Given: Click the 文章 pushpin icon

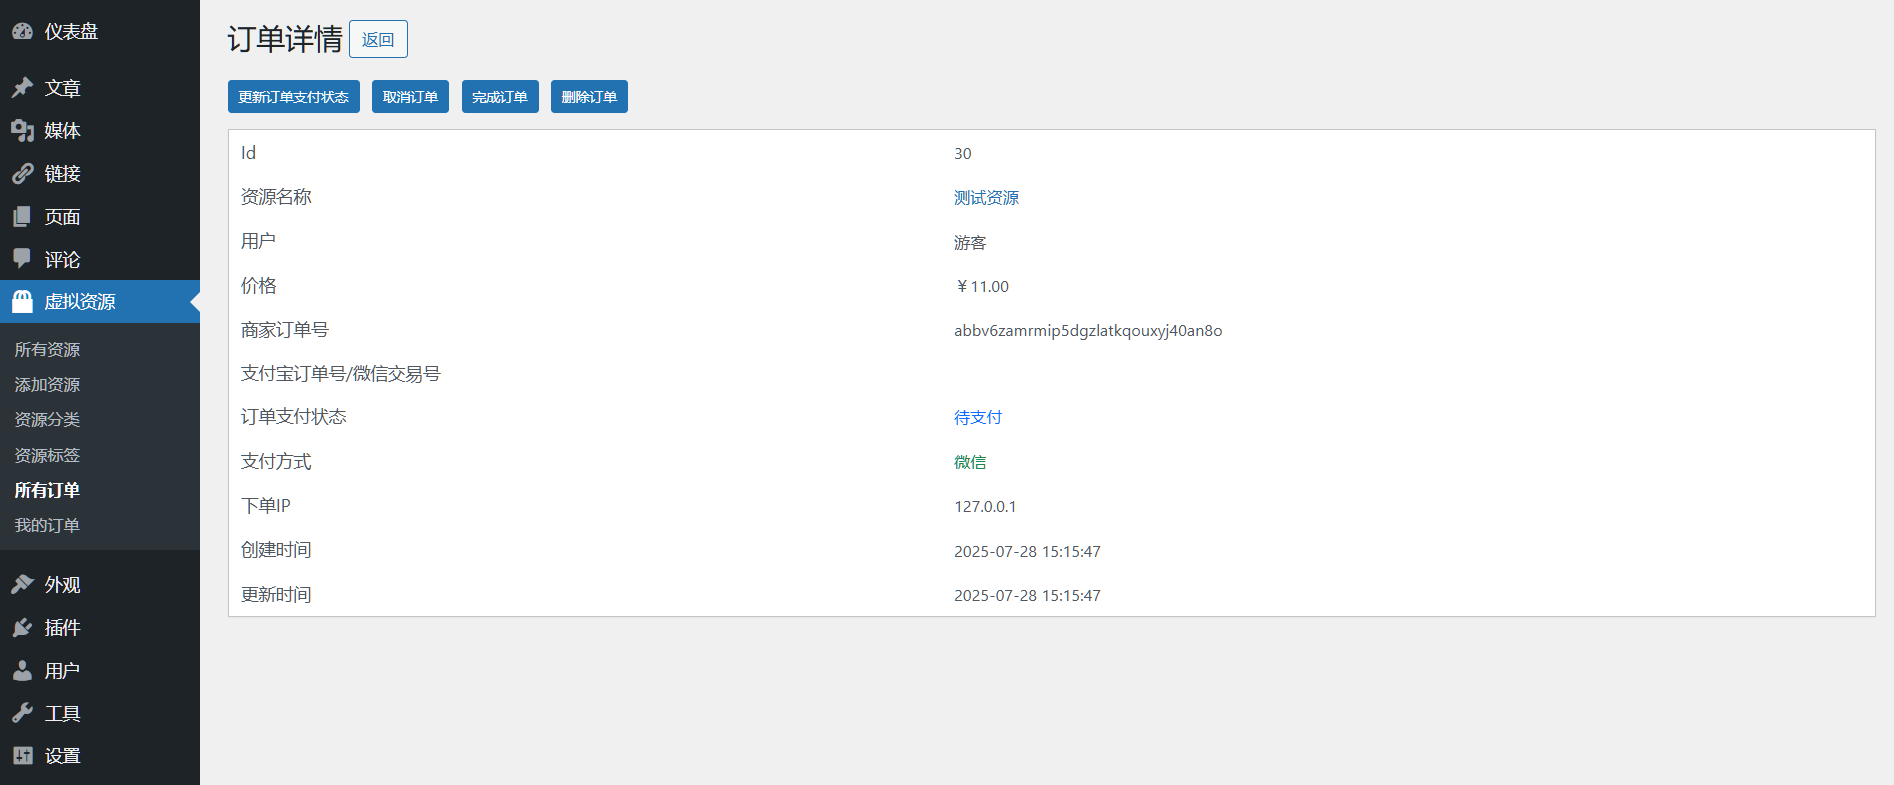Looking at the screenshot, I should [22, 88].
